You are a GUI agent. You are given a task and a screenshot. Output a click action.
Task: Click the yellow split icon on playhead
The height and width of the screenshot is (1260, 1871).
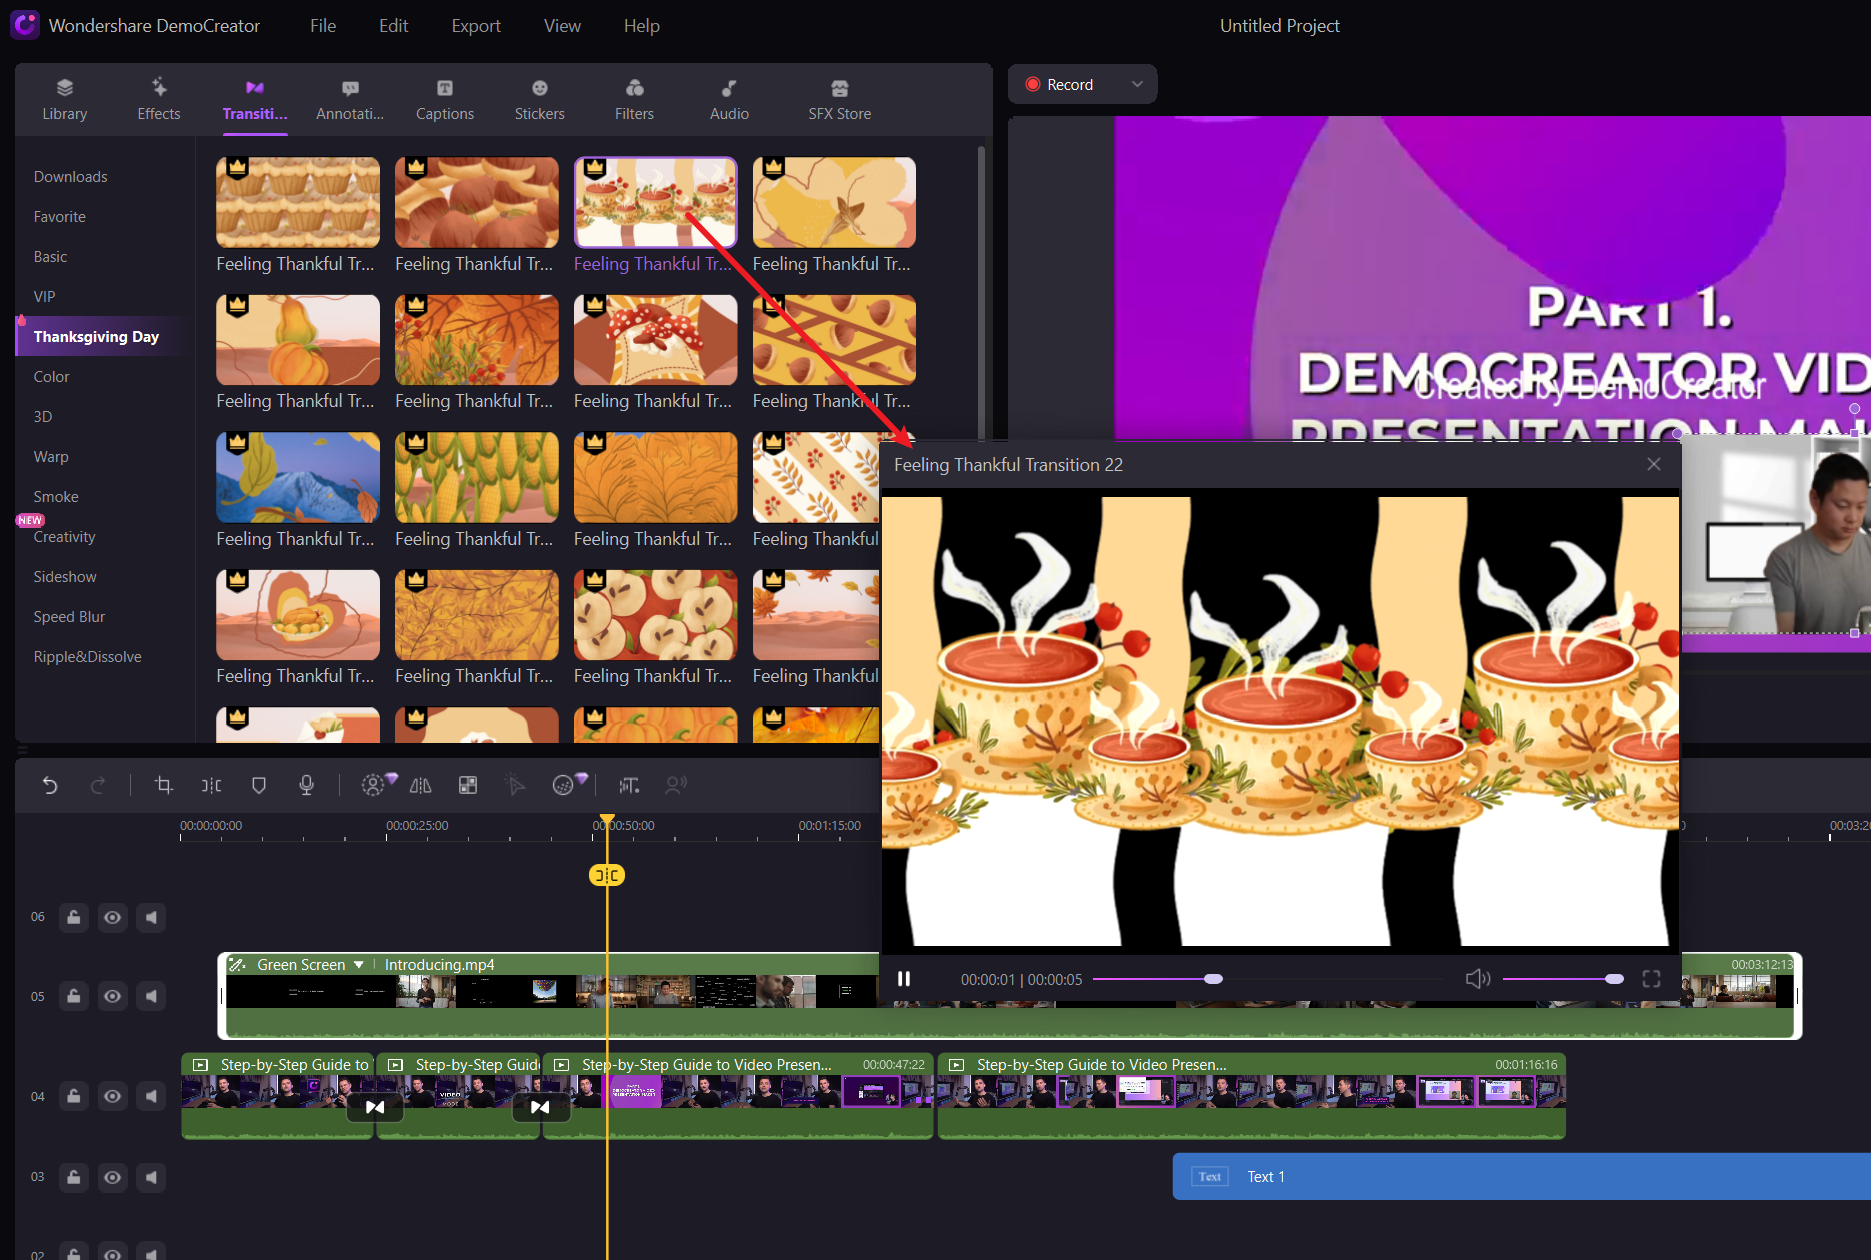[607, 875]
